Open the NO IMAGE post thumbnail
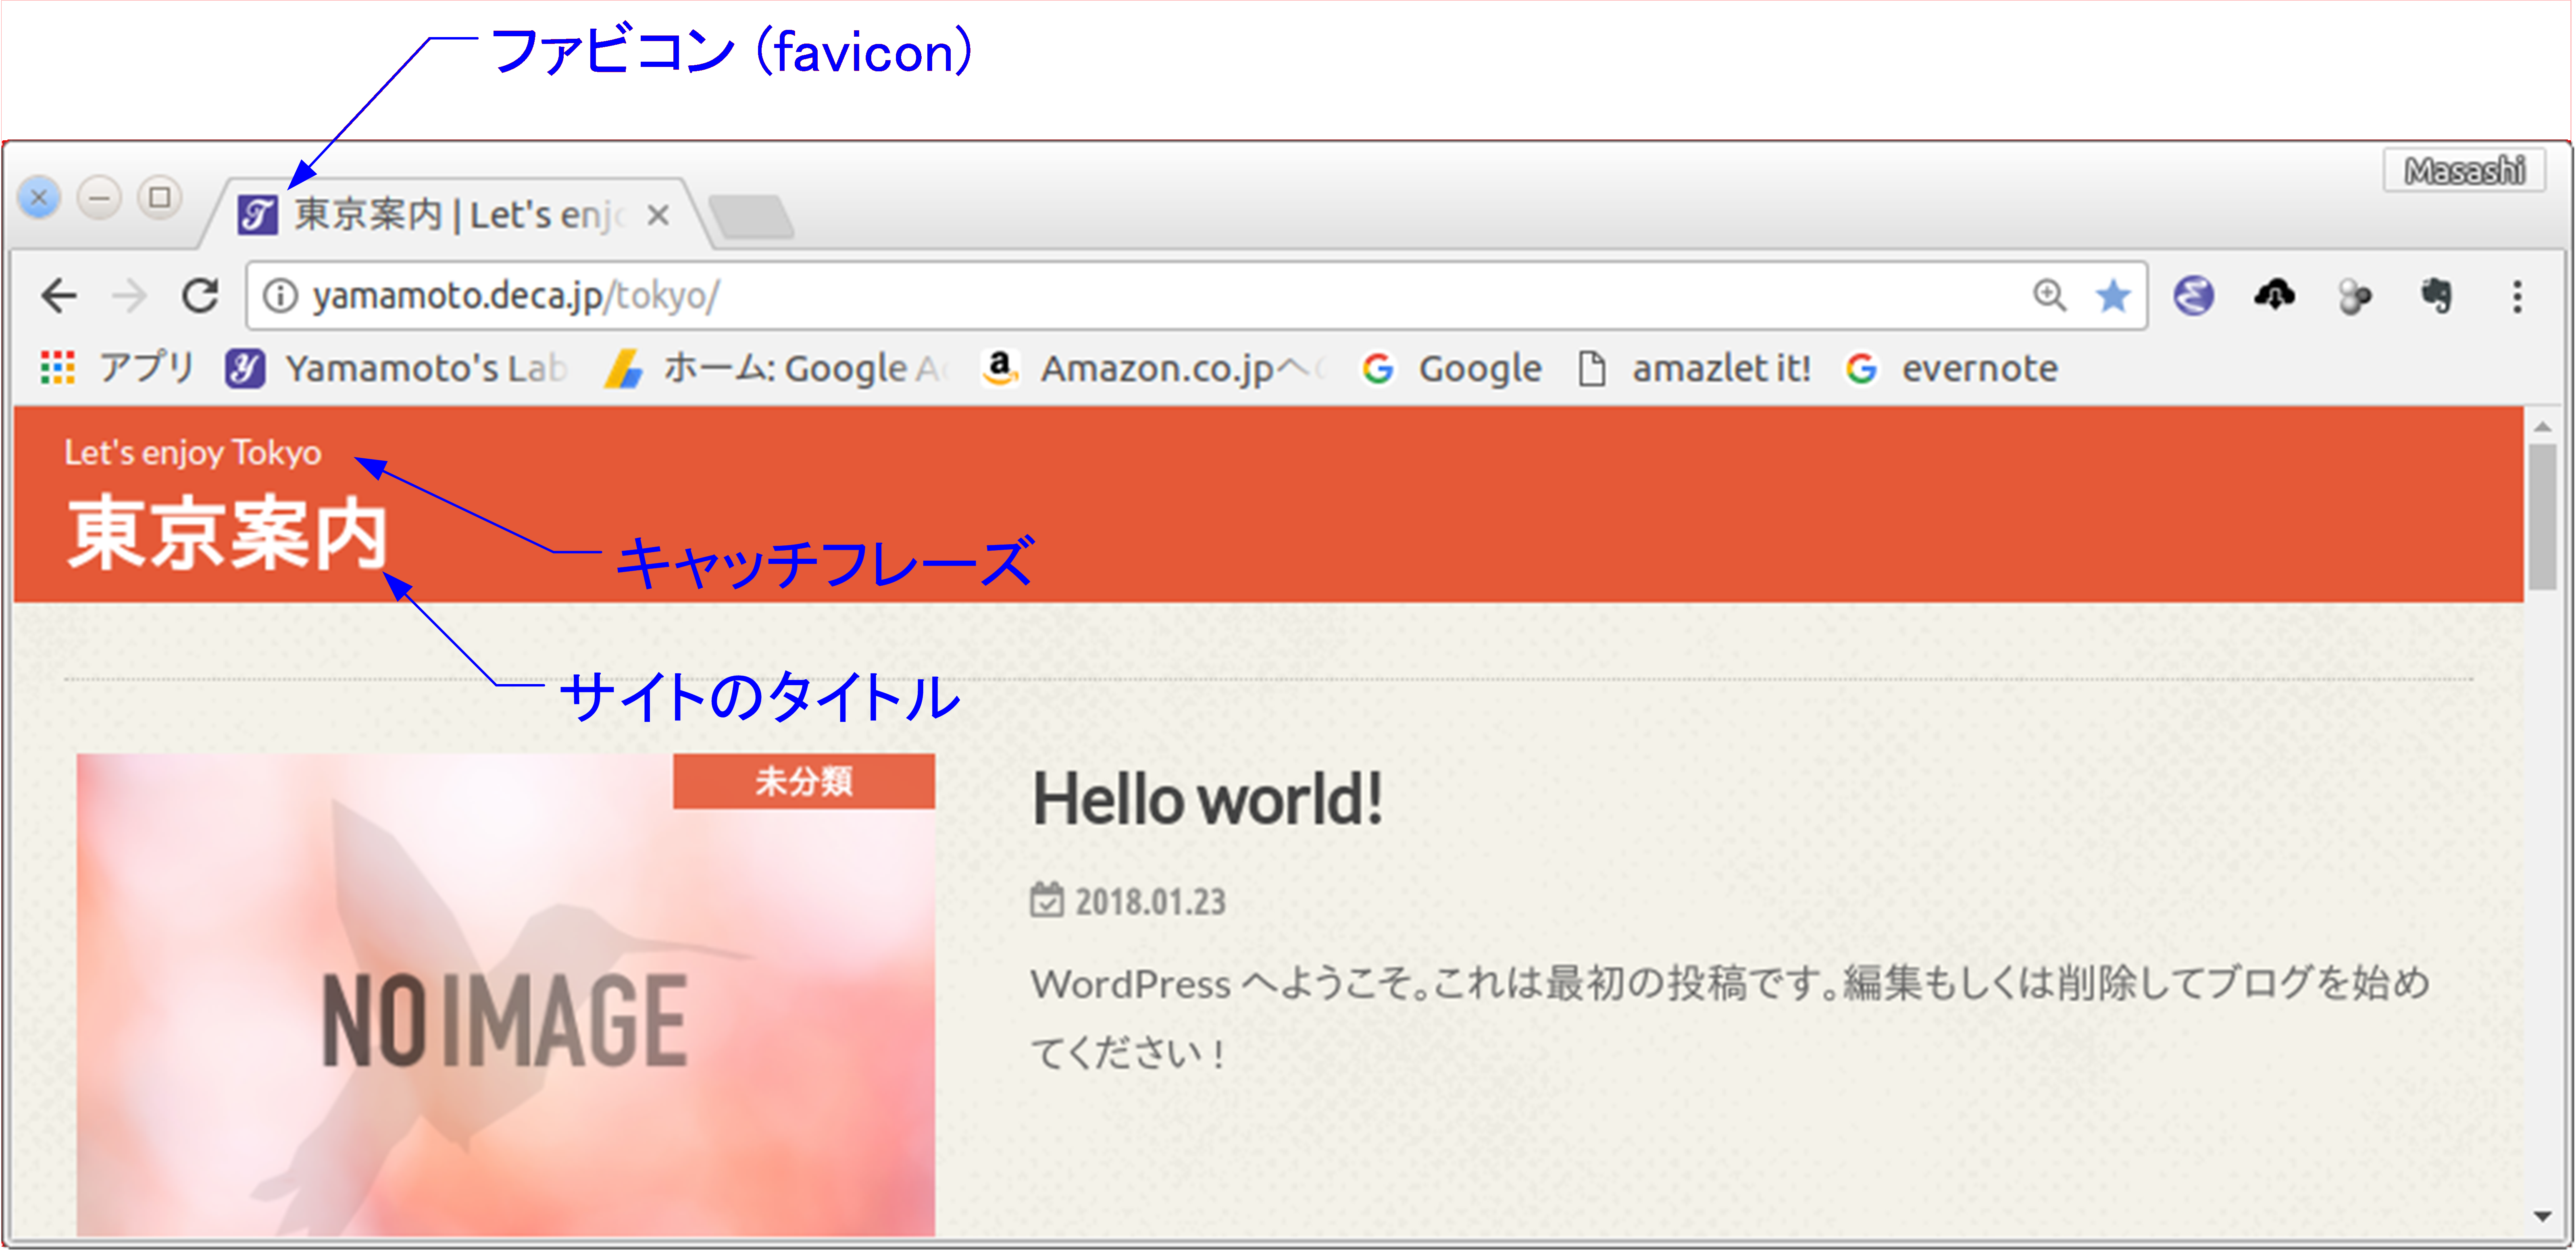Image resolution: width=2576 pixels, height=1250 pixels. [x=506, y=995]
